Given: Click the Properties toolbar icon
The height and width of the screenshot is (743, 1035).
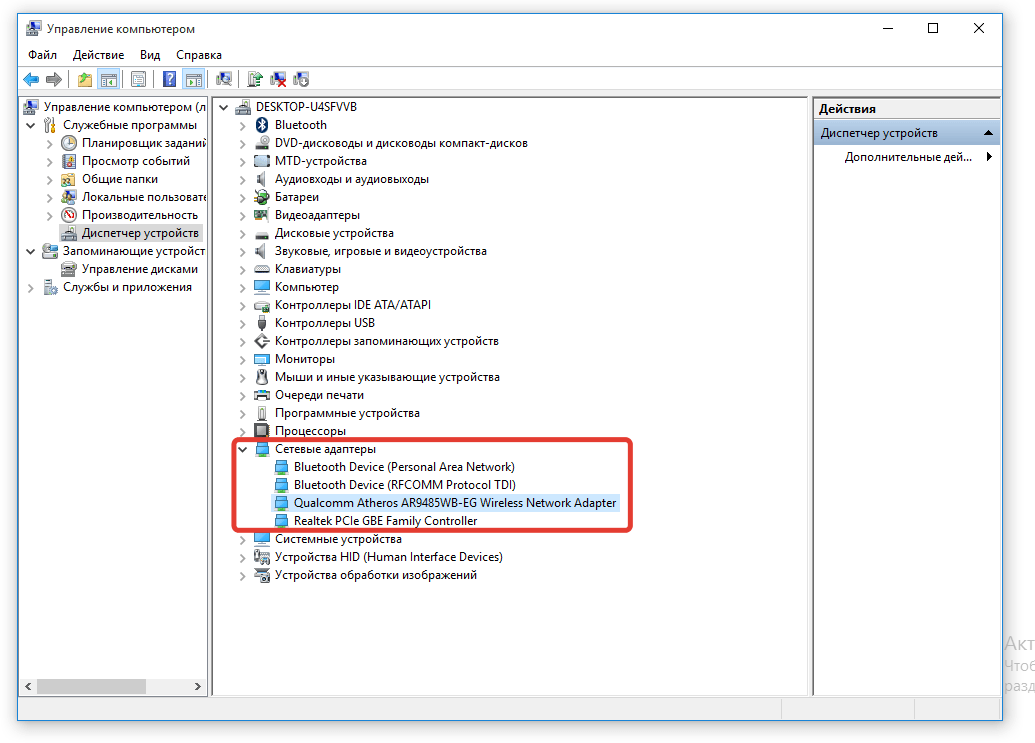Looking at the screenshot, I should tap(139, 79).
